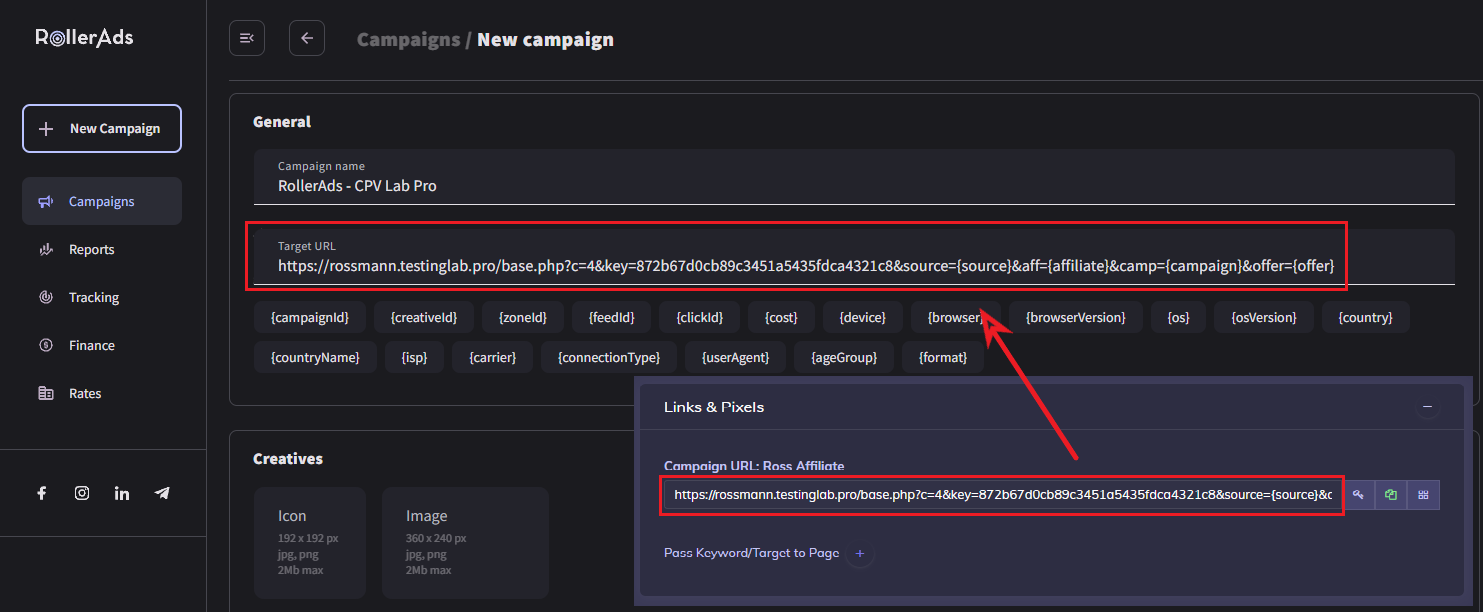Select the {countryName} macro chip

coord(315,357)
